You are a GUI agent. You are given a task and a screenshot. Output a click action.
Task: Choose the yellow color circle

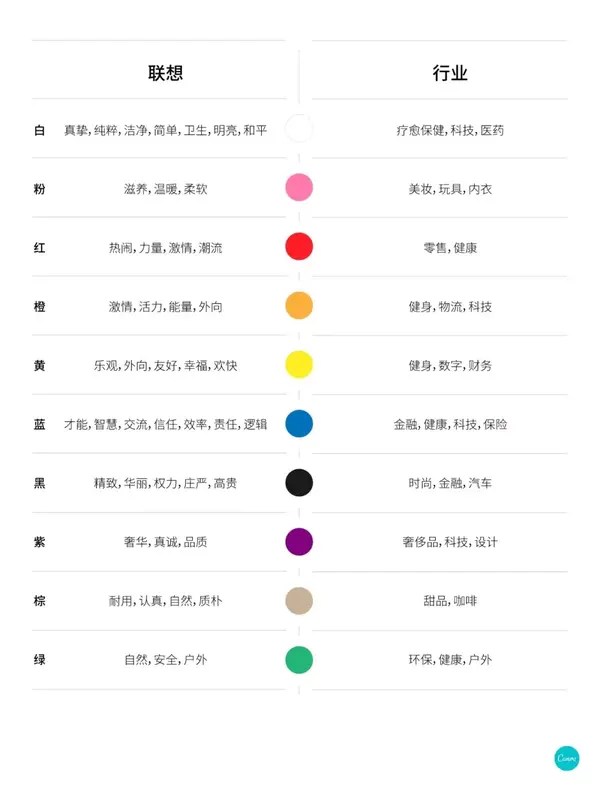299,364
